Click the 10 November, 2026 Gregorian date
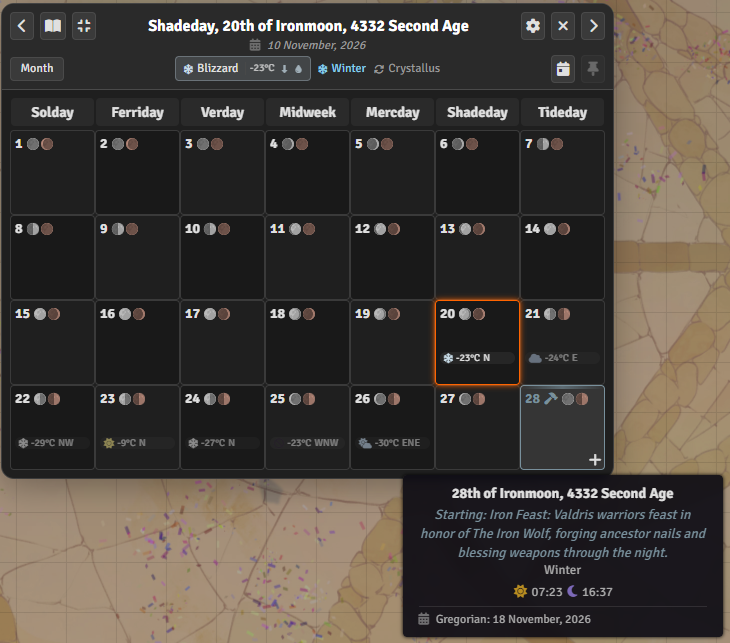This screenshot has width=730, height=643. (x=317, y=45)
